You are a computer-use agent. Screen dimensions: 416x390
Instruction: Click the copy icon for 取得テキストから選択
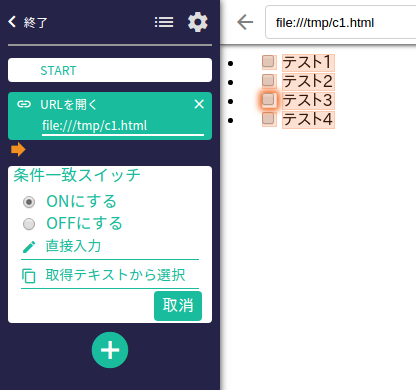pos(29,276)
